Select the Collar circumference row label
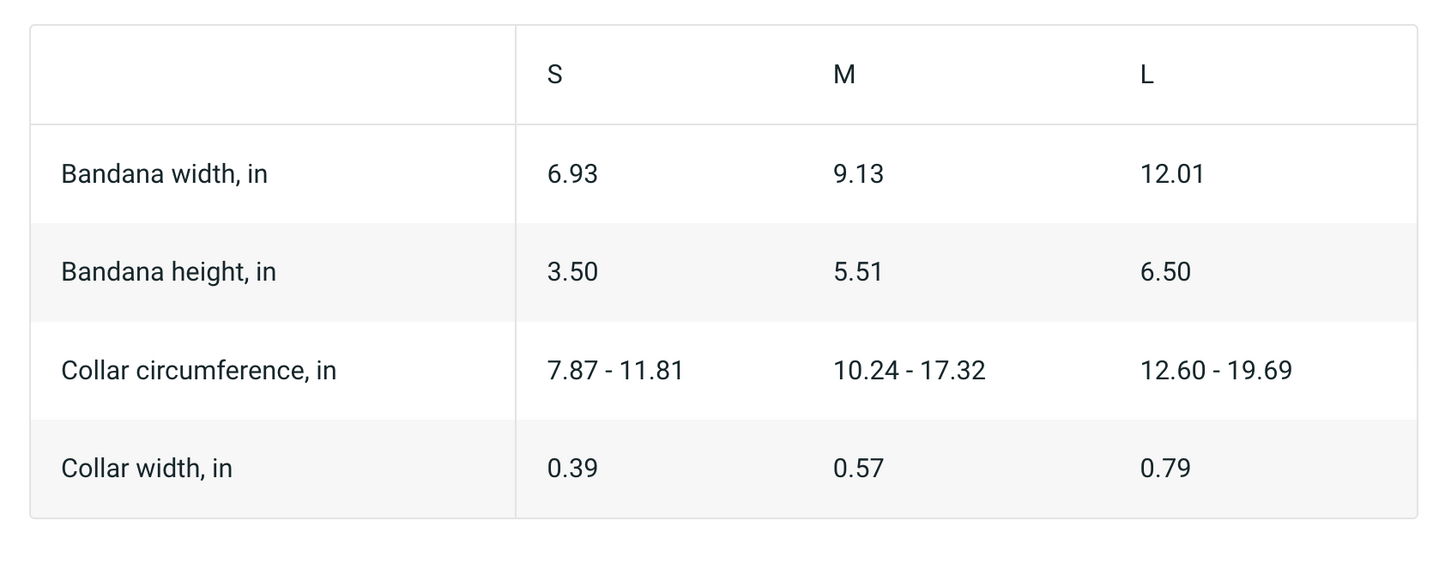This screenshot has width=1445, height=563. pyautogui.click(x=199, y=370)
